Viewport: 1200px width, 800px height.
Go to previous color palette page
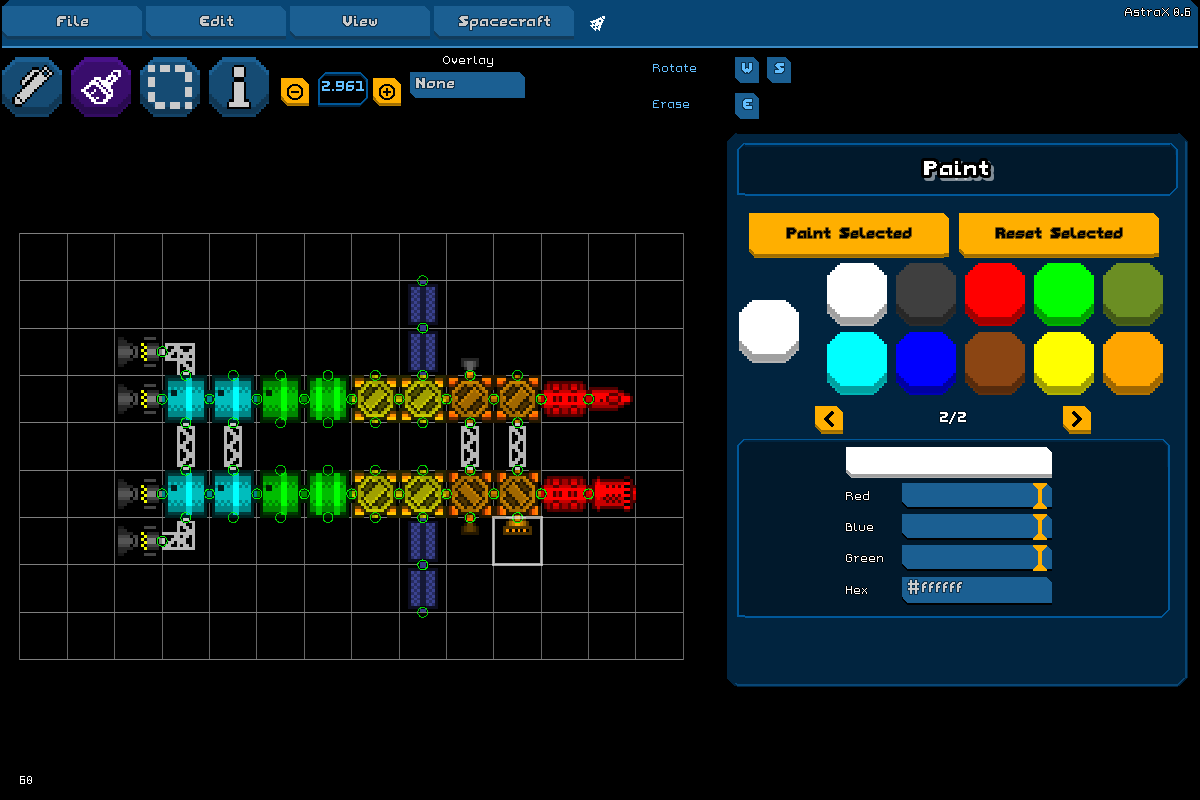[829, 418]
